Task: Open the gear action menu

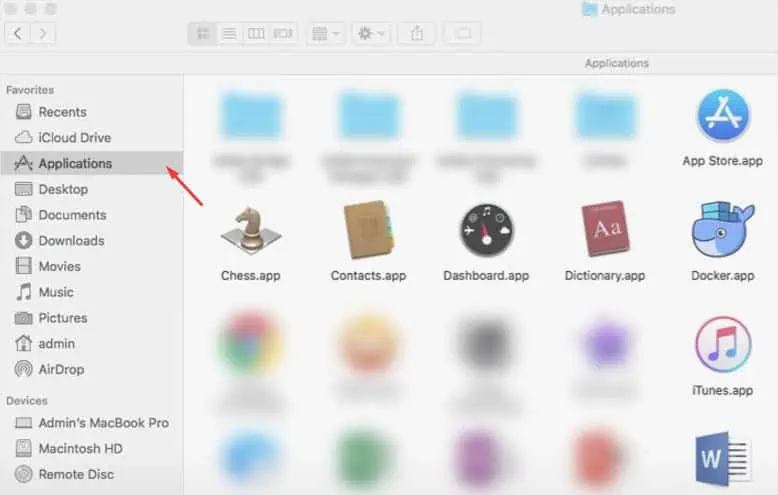Action: pyautogui.click(x=371, y=33)
